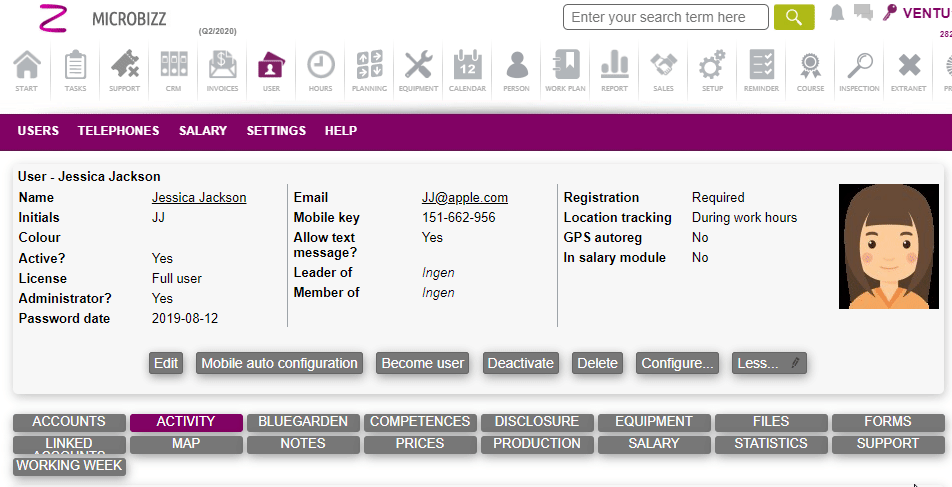Click Jessica Jackson's avatar picture
This screenshot has height=487, width=952.
point(888,246)
